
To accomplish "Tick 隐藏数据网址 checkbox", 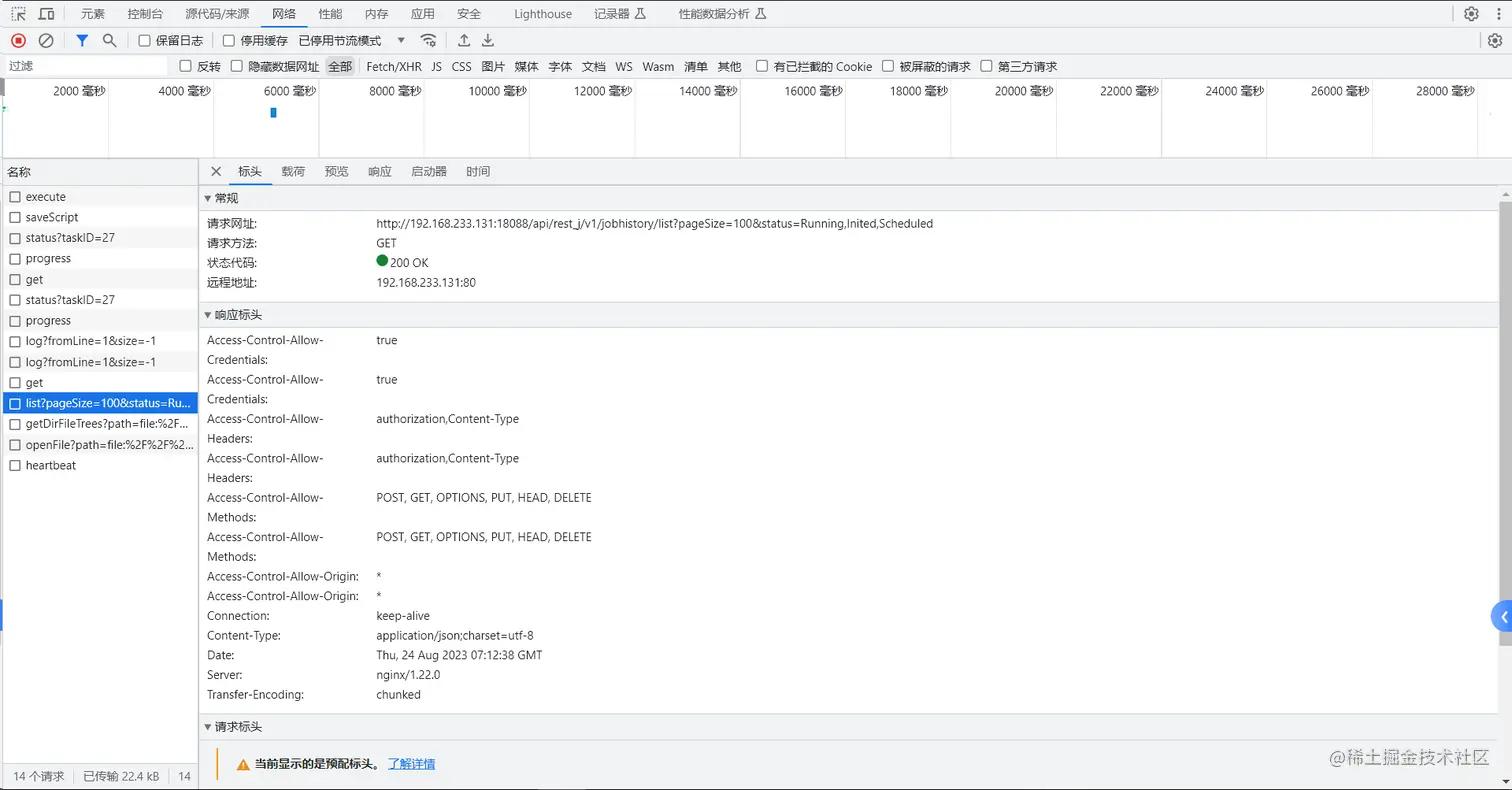I will click(237, 66).
